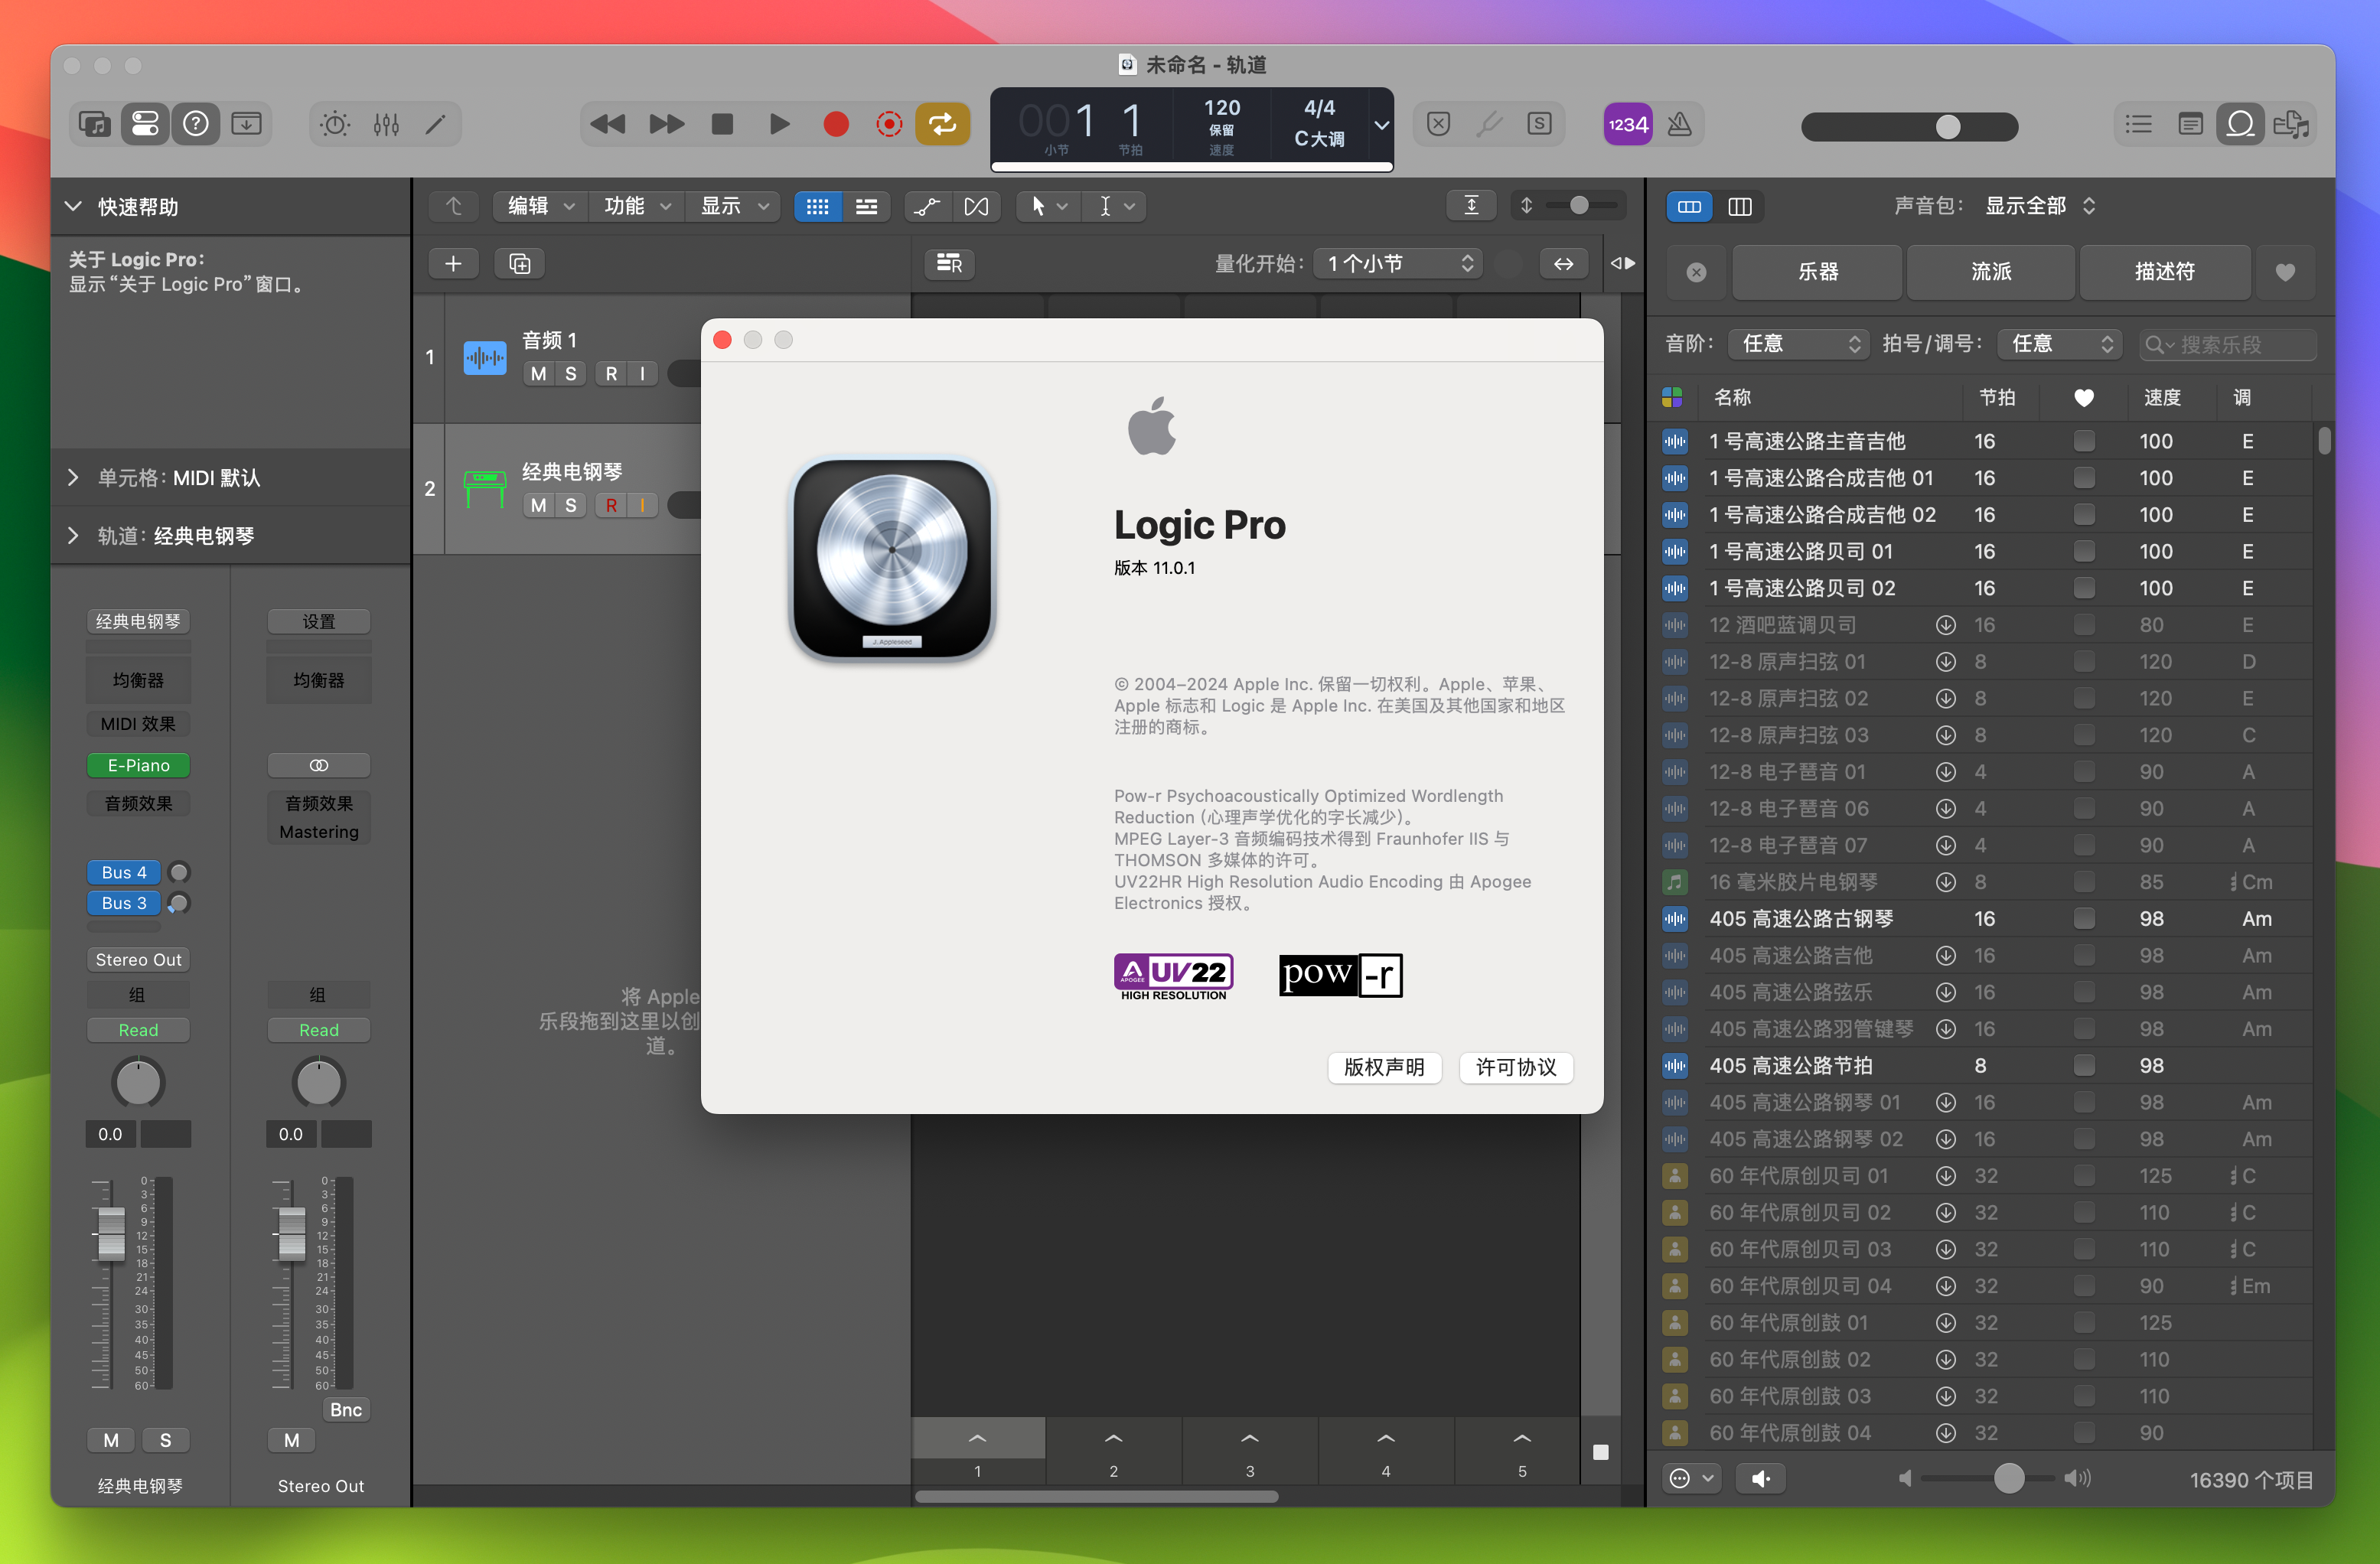Select the 流派 filter tab
Image resolution: width=2380 pixels, height=1564 pixels.
click(1990, 272)
